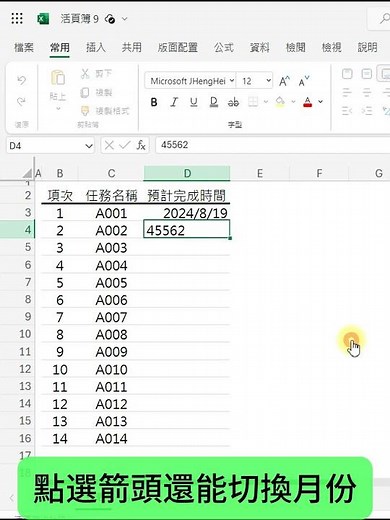The image size is (390, 520).
Task: Toggle double underline formatting
Action: (214, 102)
